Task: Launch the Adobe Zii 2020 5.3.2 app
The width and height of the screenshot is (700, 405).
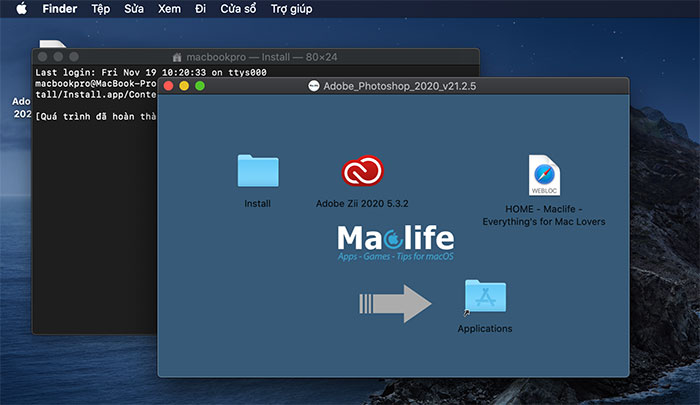Action: [362, 172]
